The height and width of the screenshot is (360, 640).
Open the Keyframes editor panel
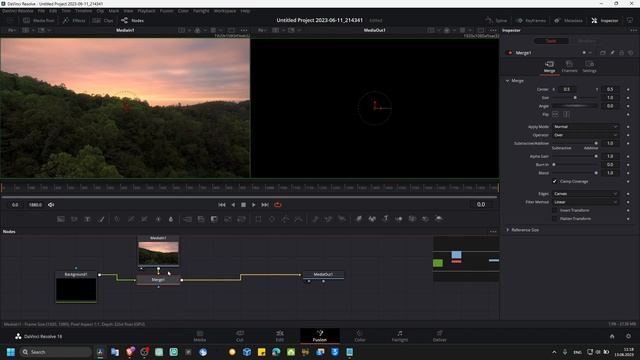coord(531,20)
